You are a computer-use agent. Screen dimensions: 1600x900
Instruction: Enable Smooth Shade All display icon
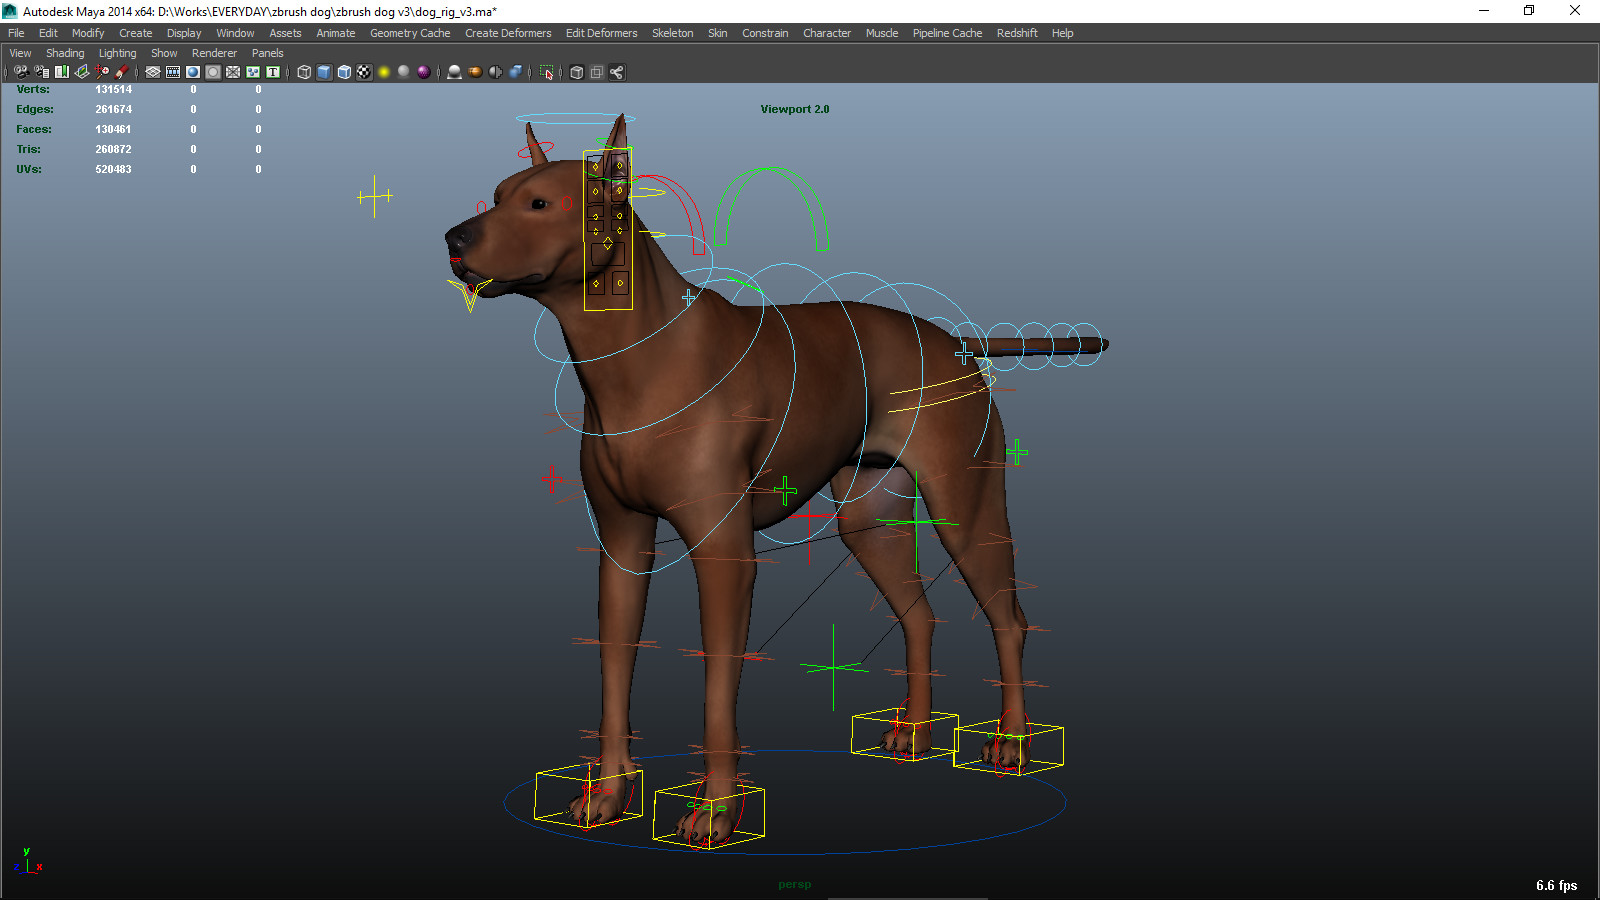click(x=323, y=71)
